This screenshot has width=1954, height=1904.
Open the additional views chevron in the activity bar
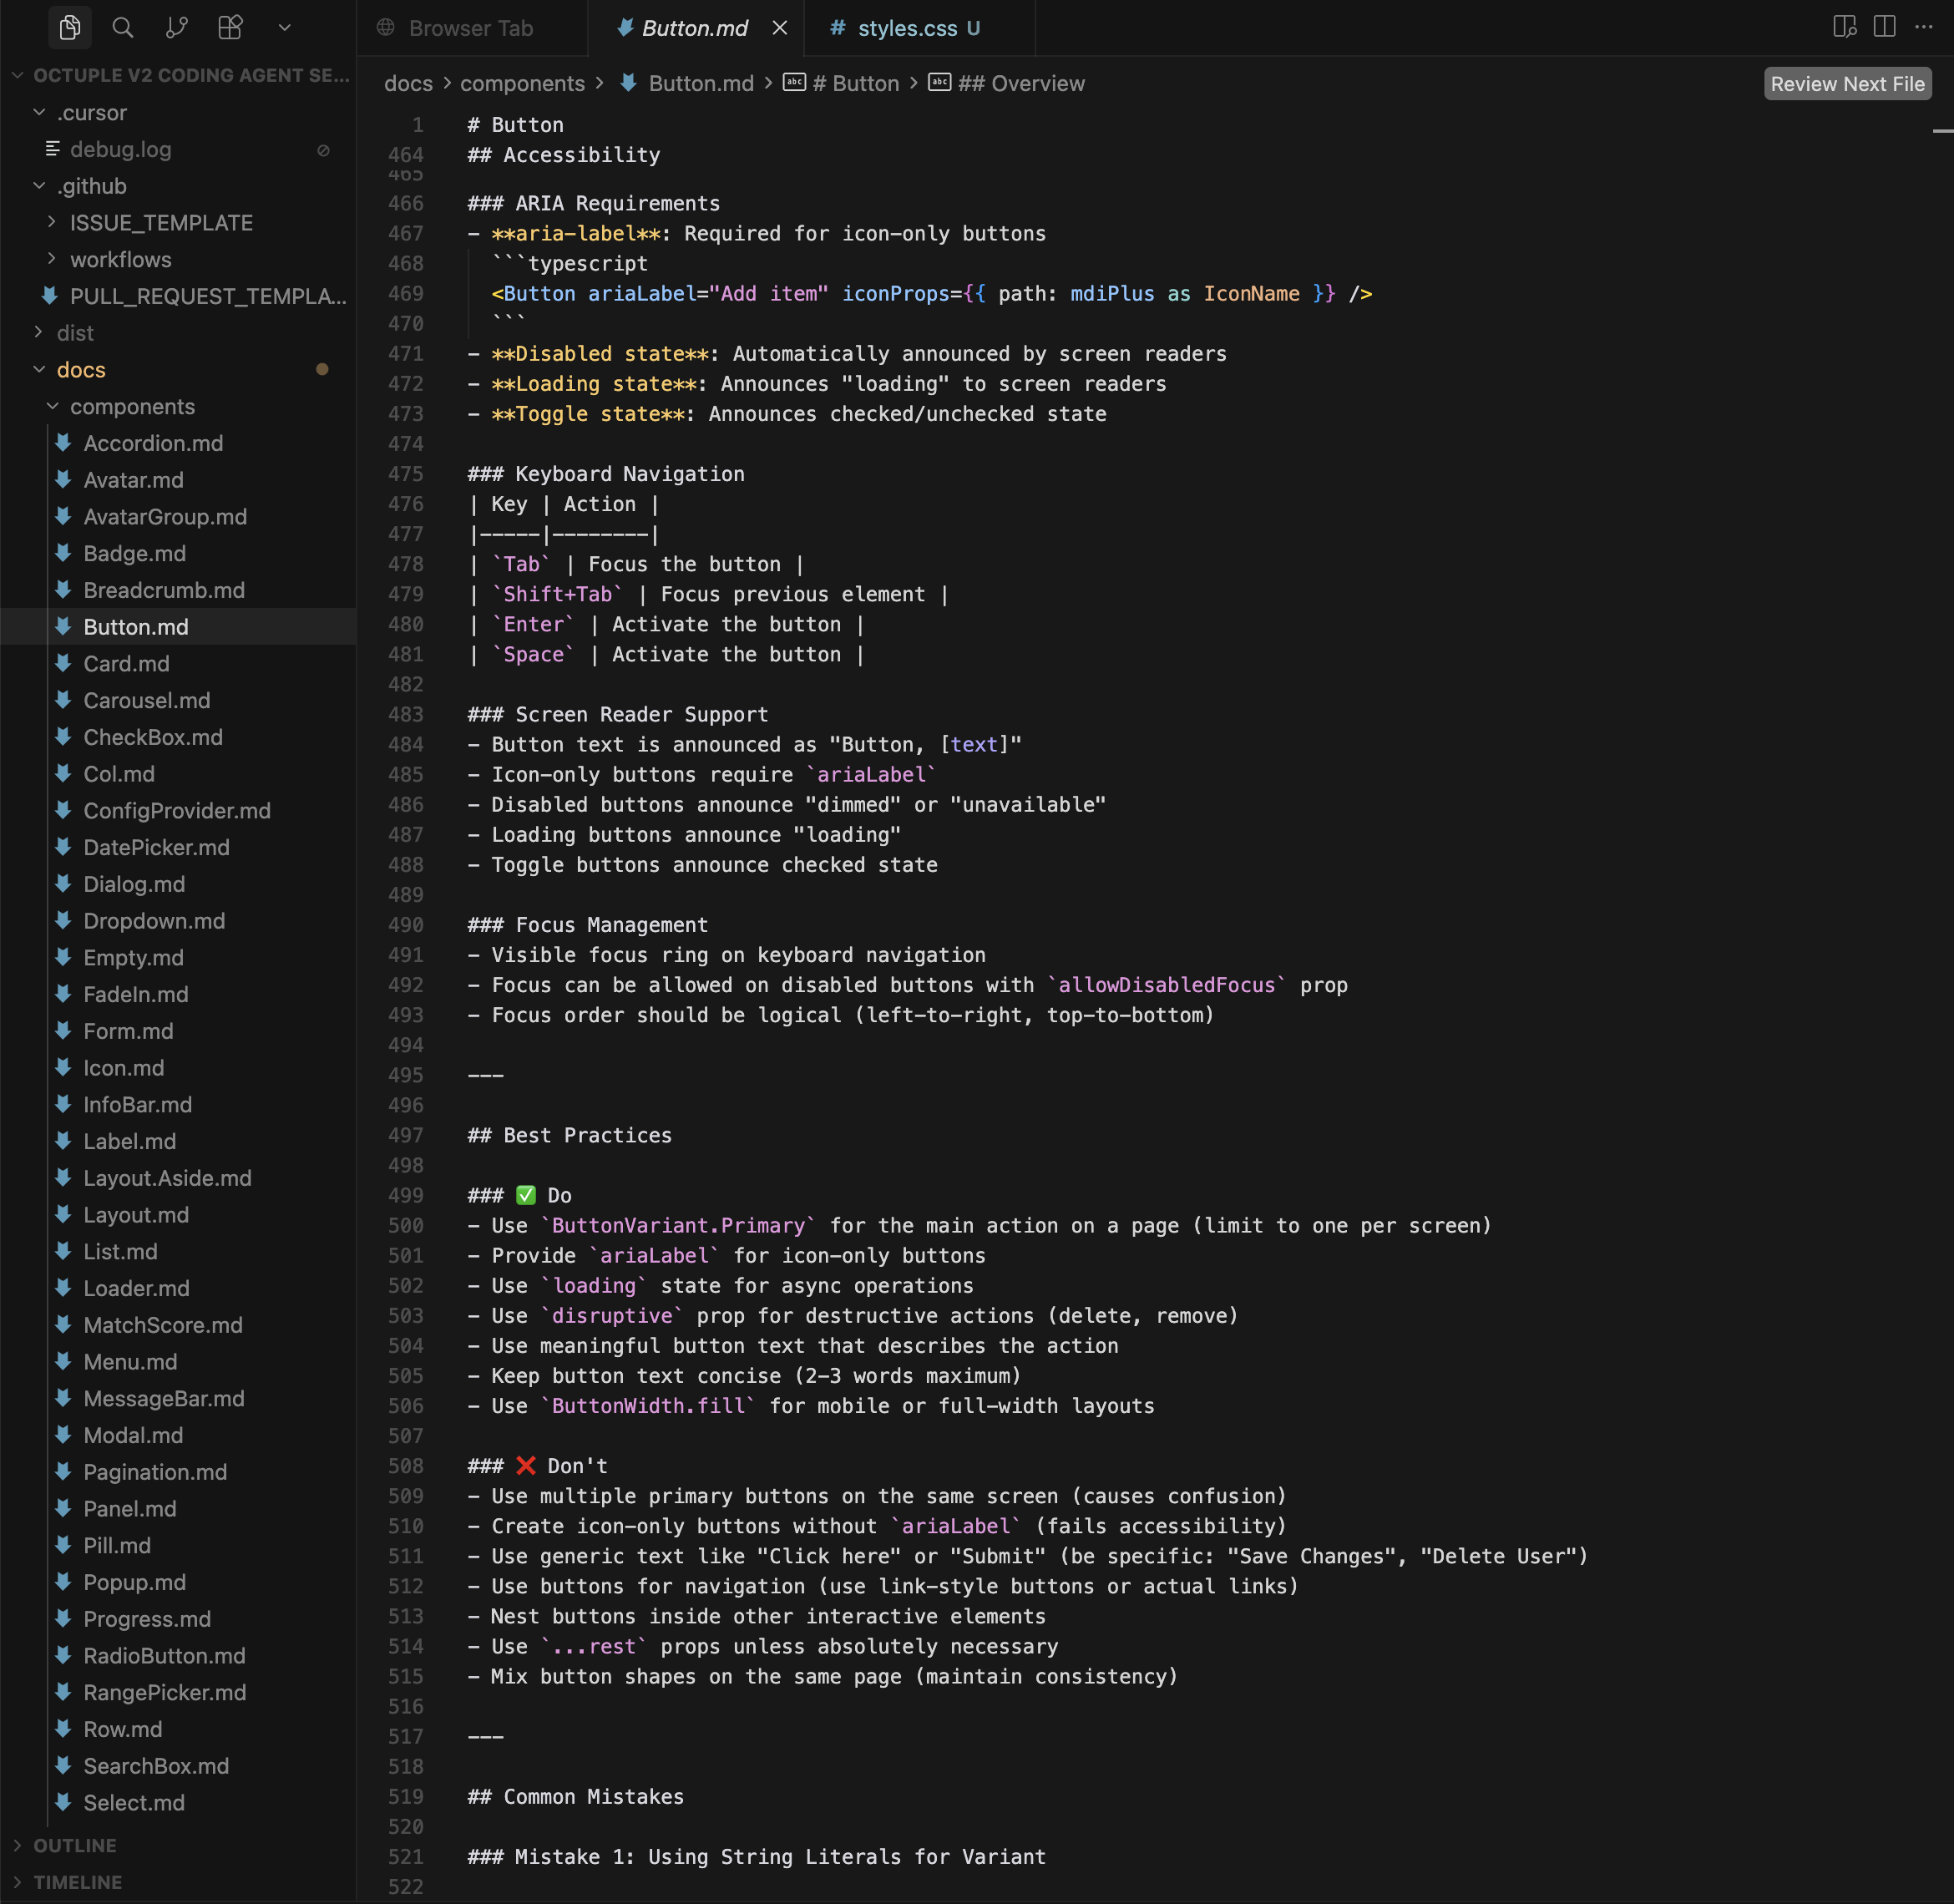(284, 27)
